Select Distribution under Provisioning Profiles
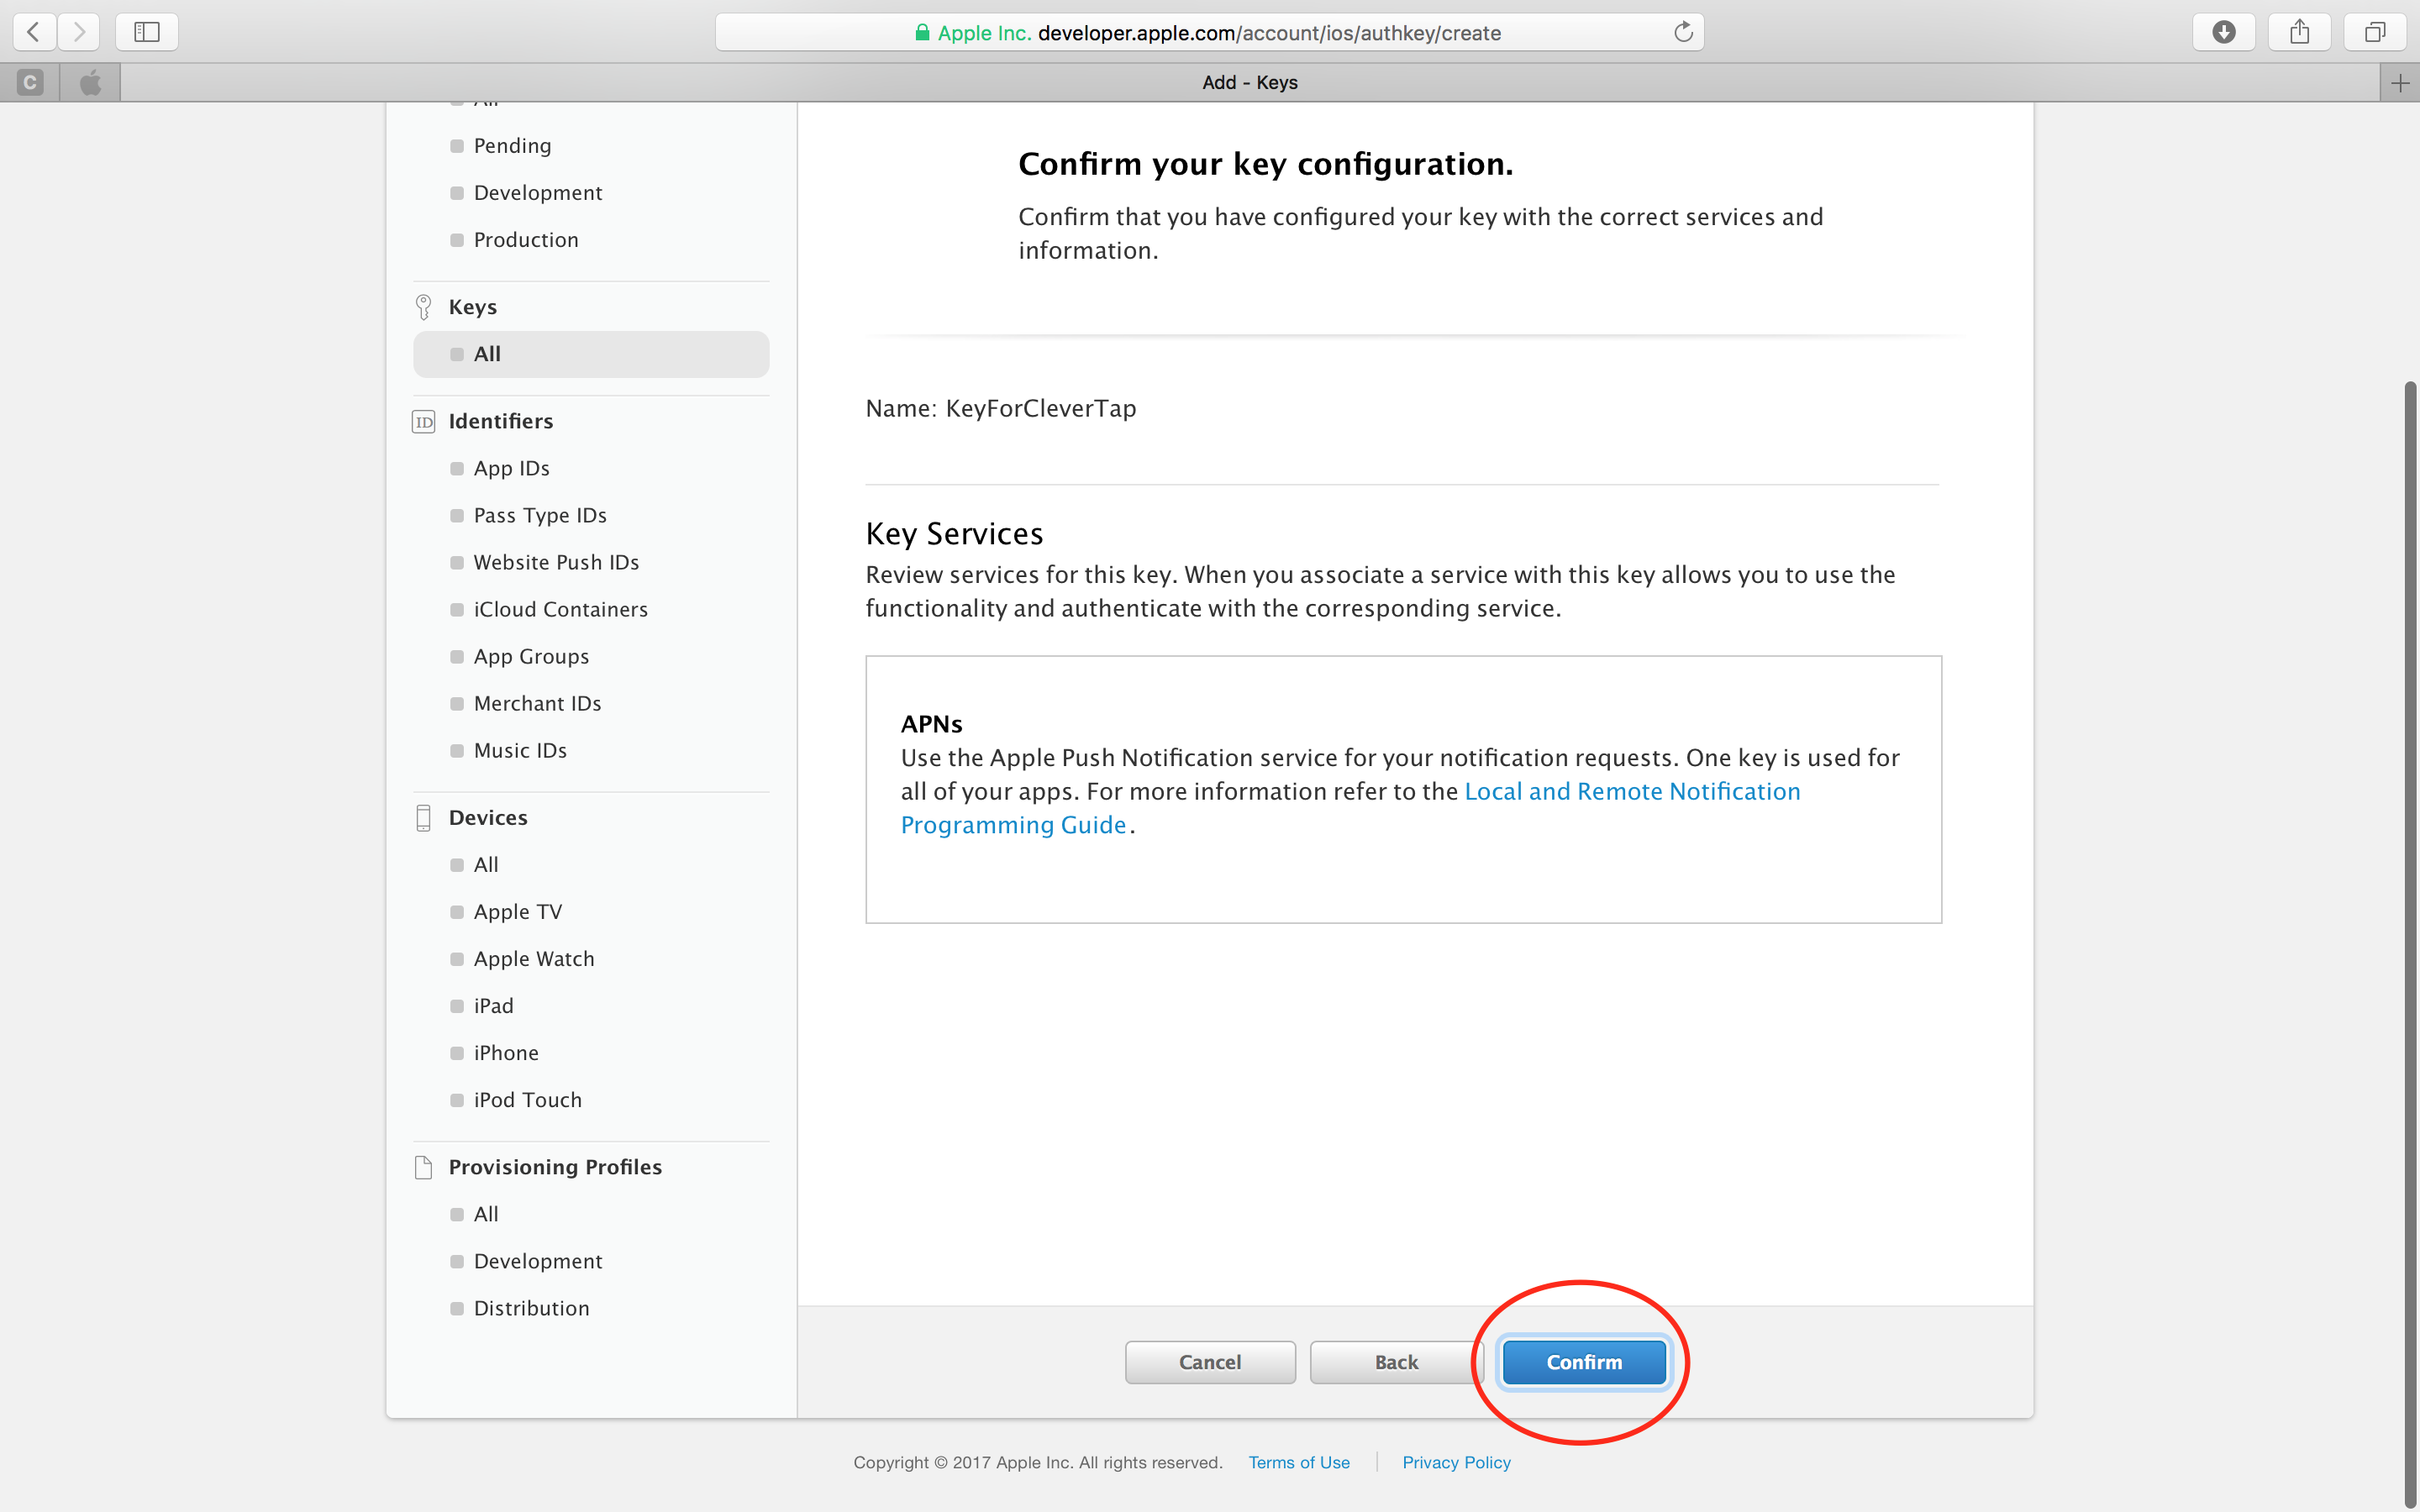2420x1512 pixels. tap(531, 1308)
